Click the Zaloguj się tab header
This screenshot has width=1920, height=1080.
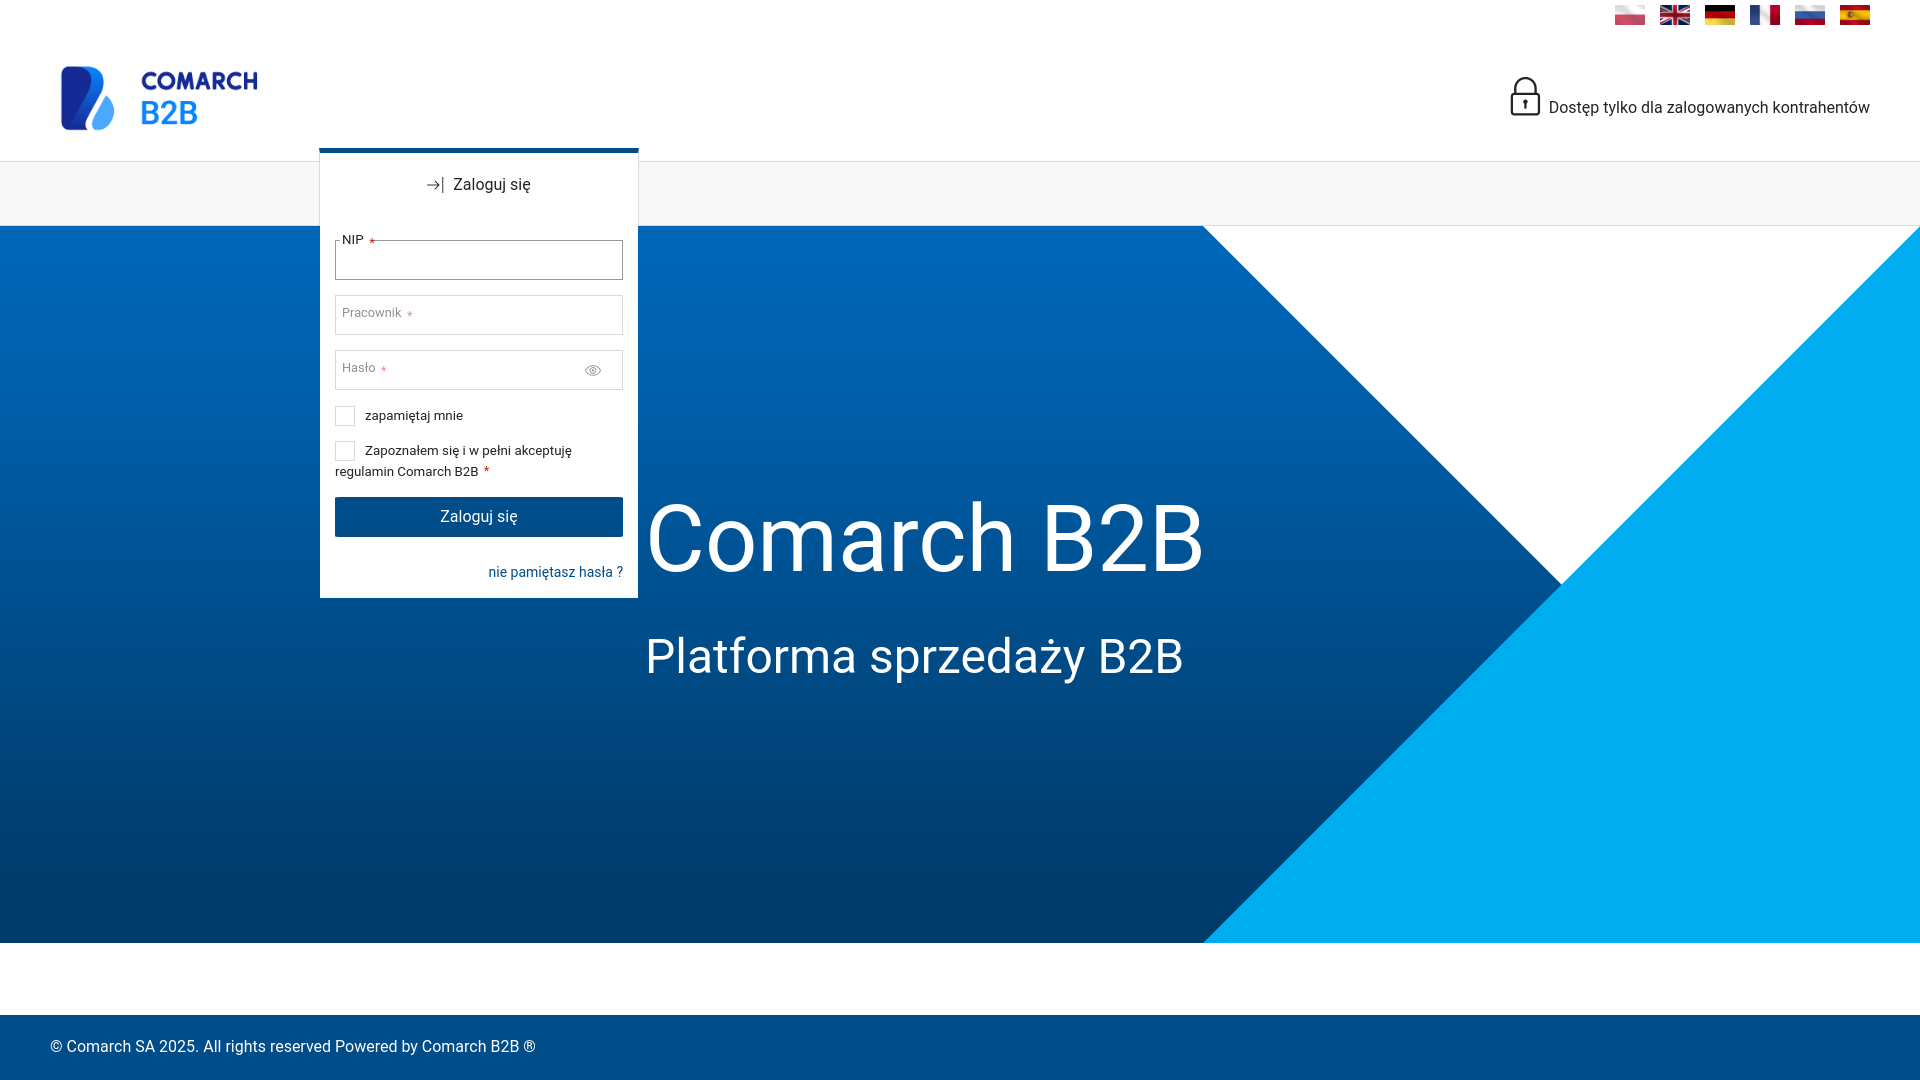click(479, 185)
